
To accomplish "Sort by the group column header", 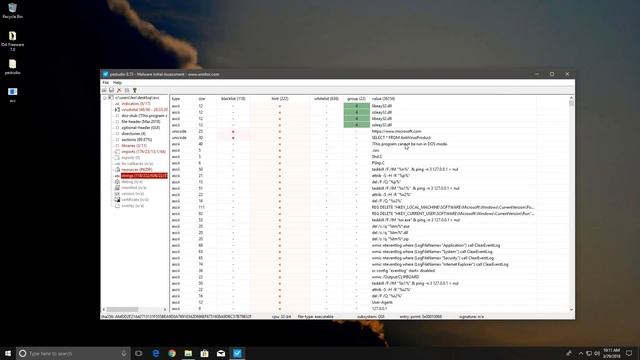I will pos(356,99).
